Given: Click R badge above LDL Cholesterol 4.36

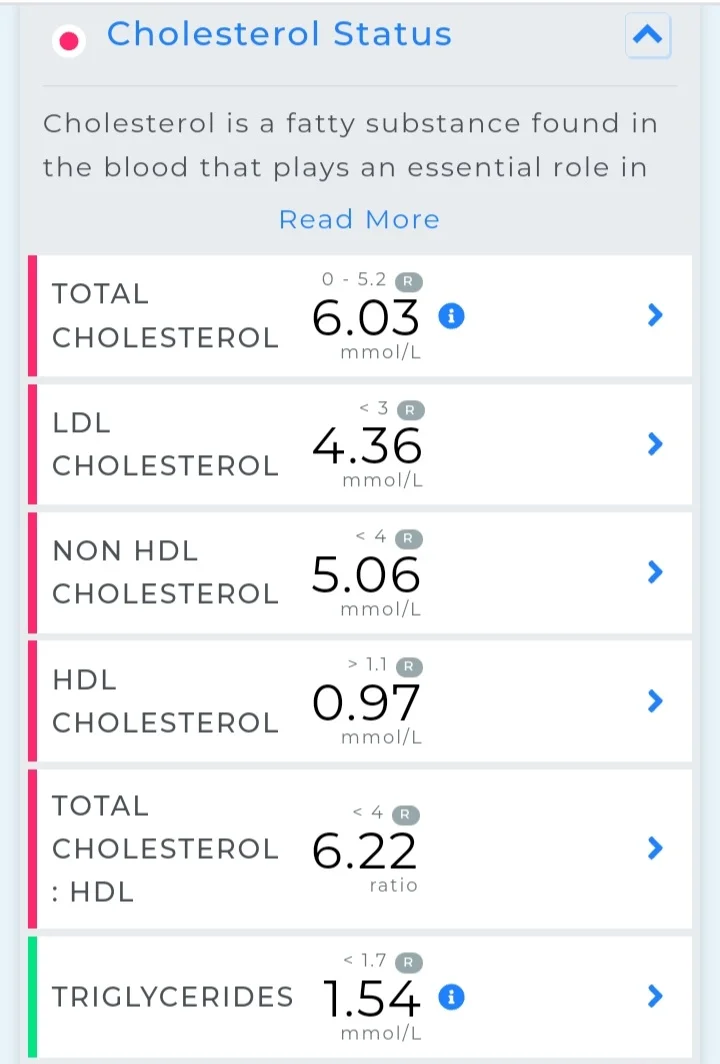Looking at the screenshot, I should tap(410, 410).
